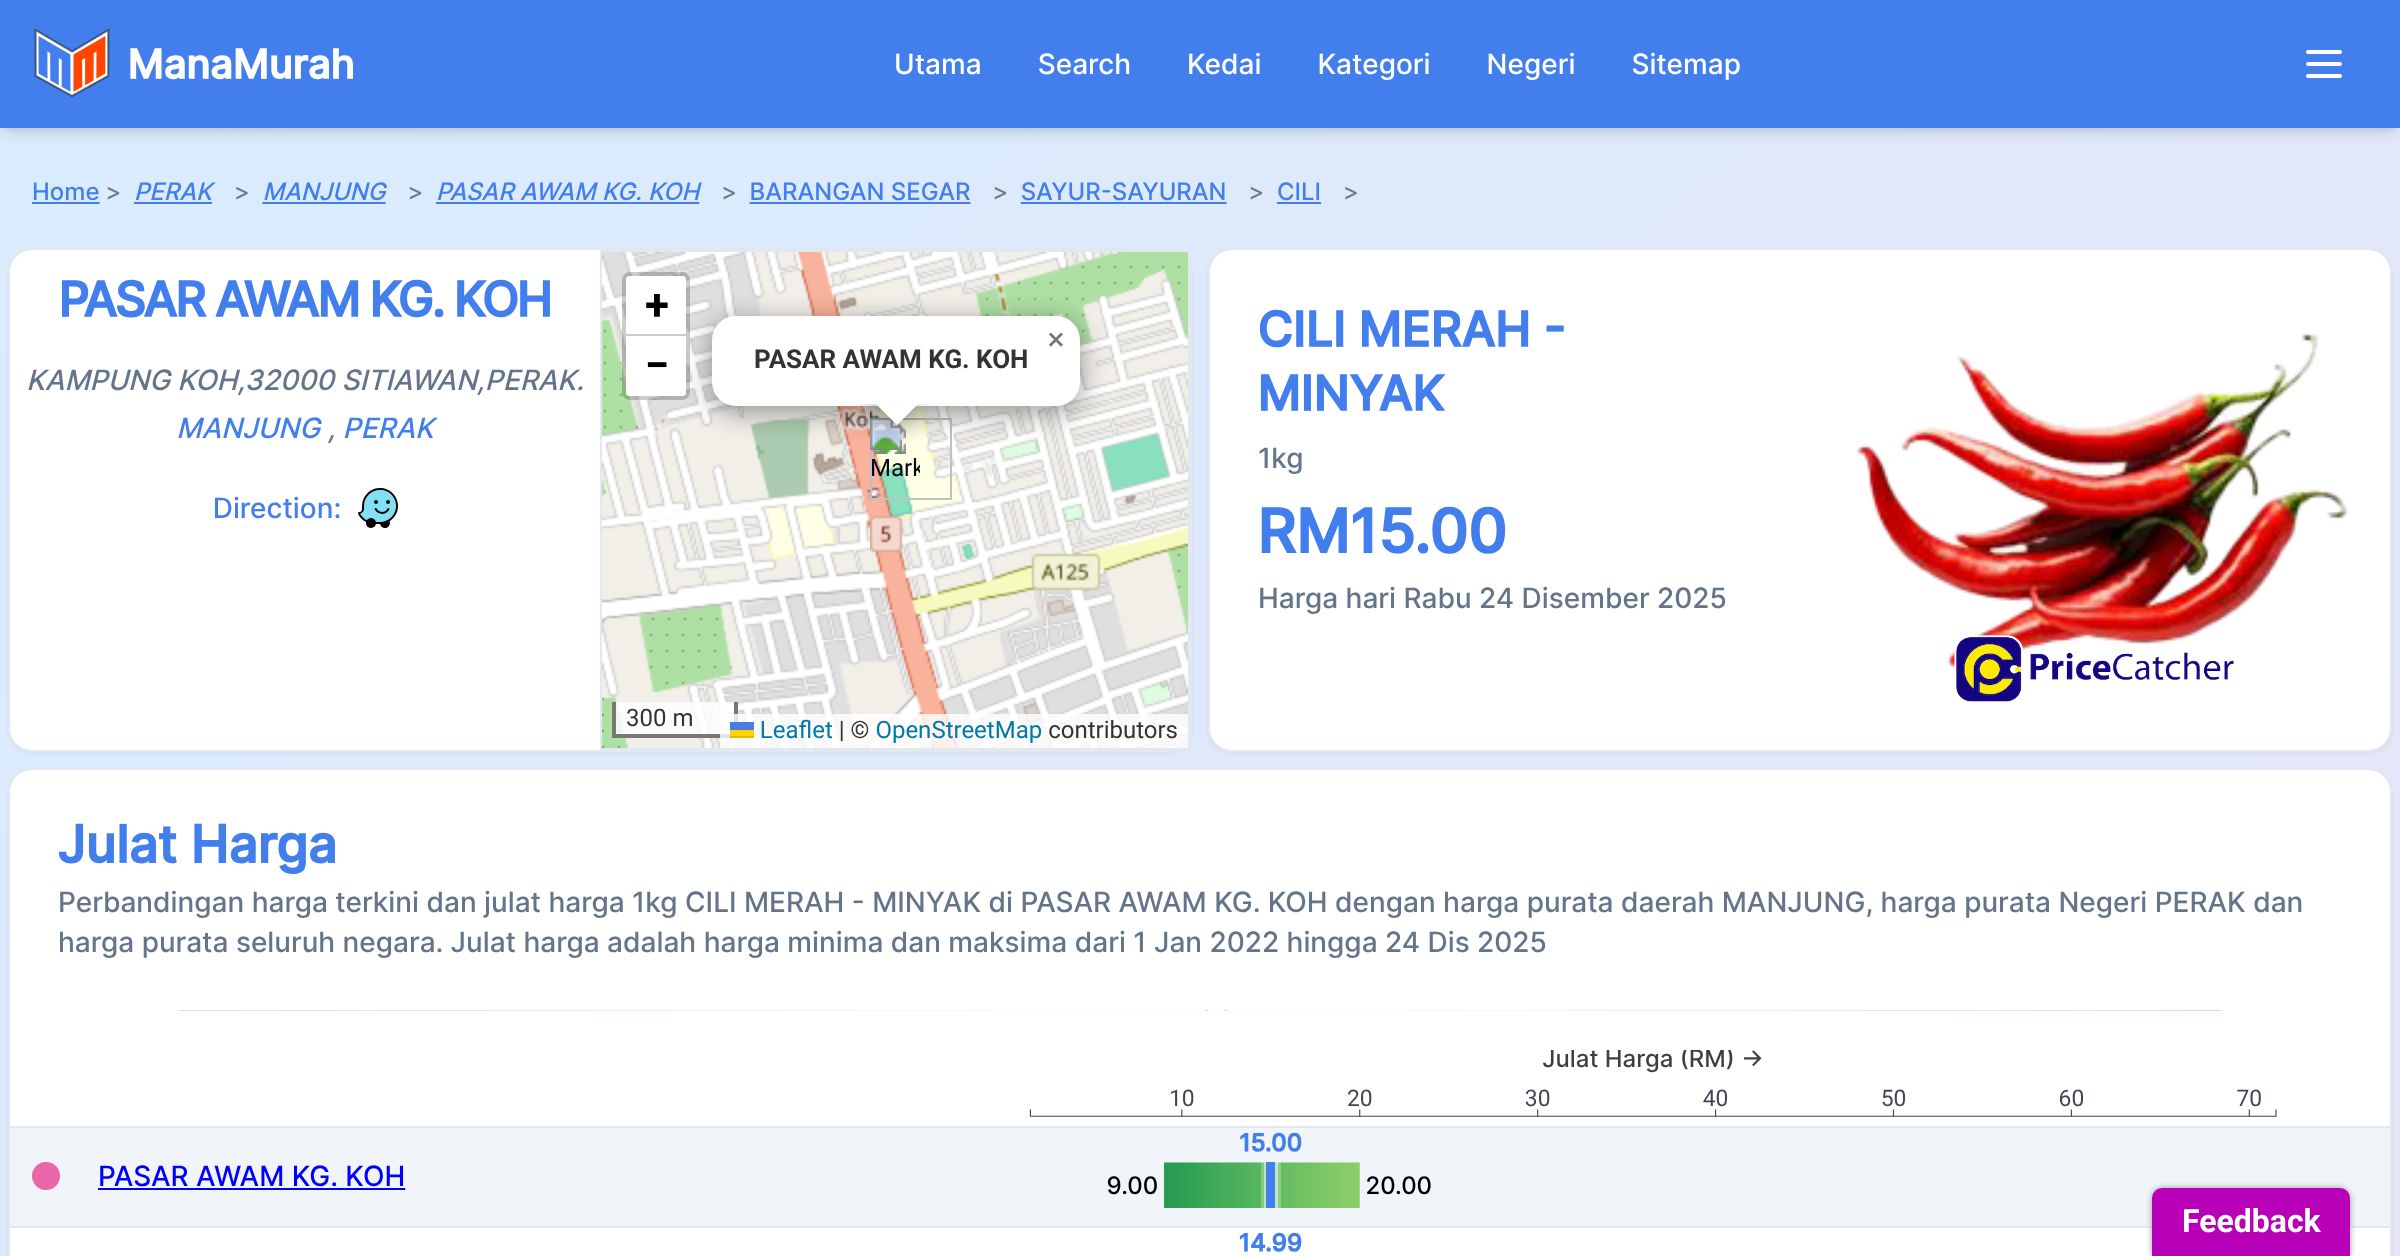
Task: Zoom in on the map
Action: pos(656,305)
